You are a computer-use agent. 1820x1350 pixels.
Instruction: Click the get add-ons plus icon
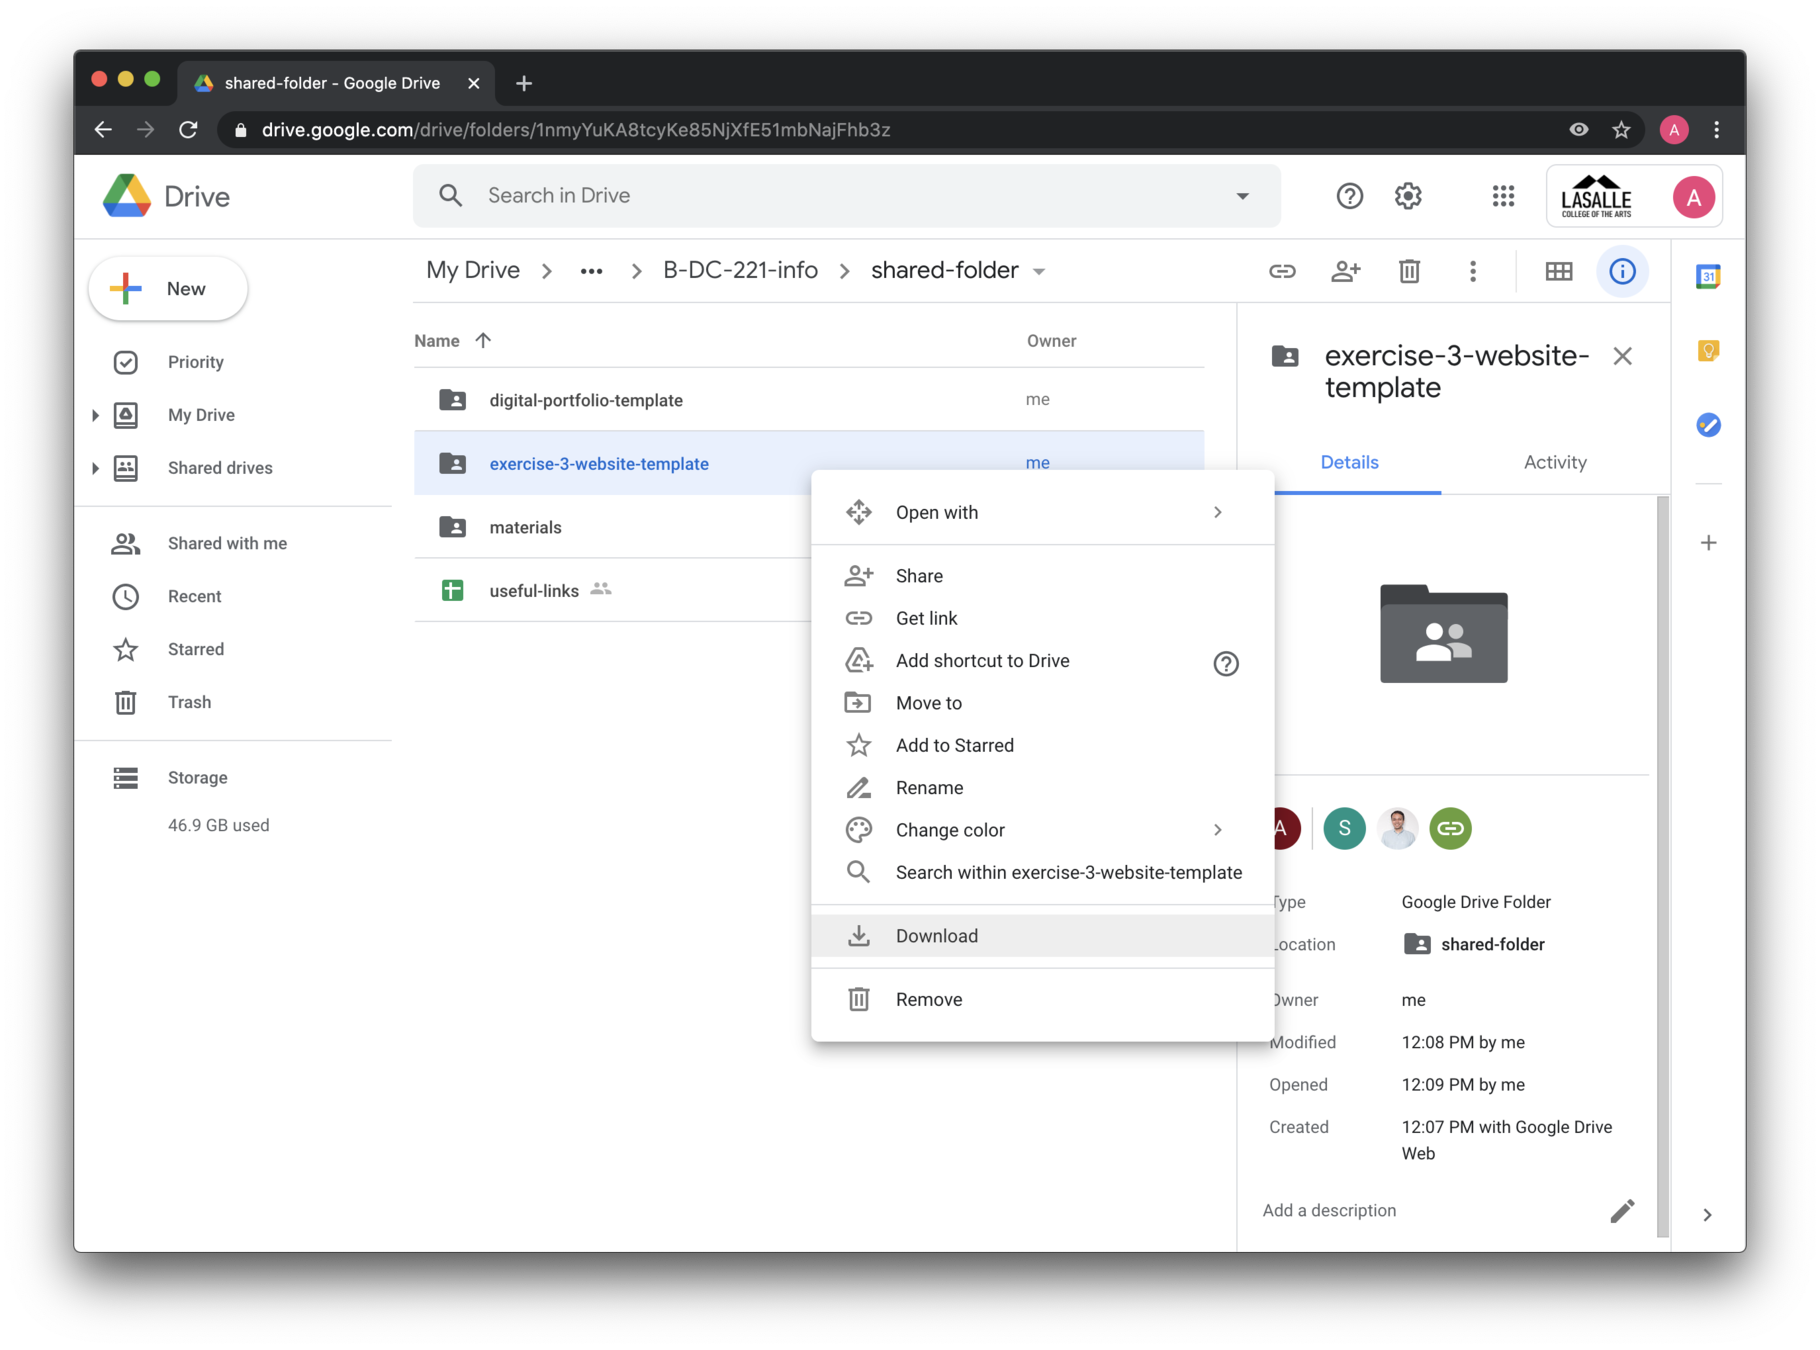pyautogui.click(x=1708, y=543)
